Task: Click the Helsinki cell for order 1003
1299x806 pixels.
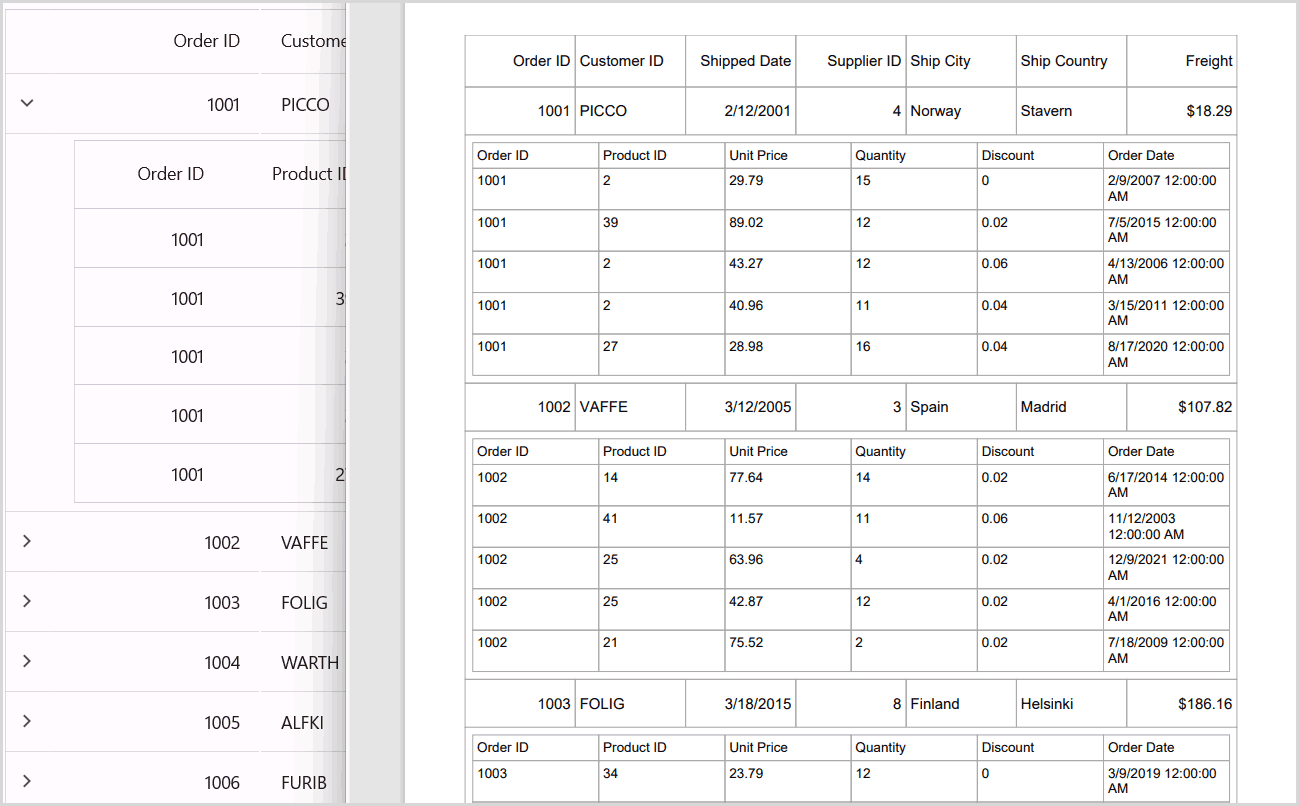Action: 1047,703
